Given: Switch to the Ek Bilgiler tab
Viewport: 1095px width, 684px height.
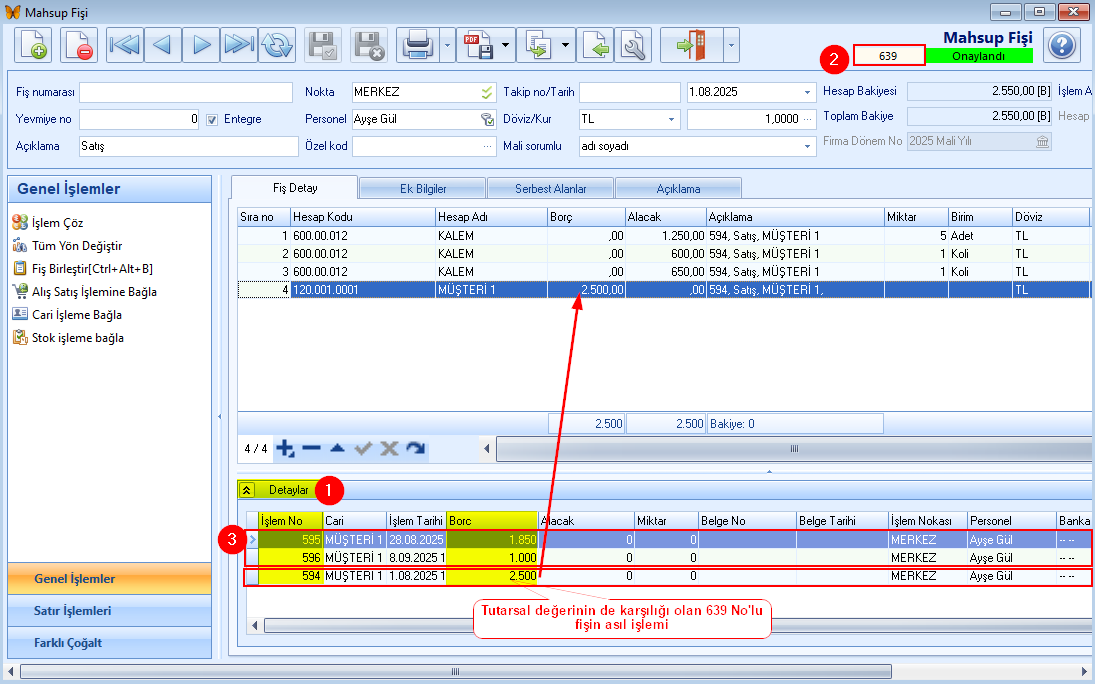Looking at the screenshot, I should [x=422, y=188].
